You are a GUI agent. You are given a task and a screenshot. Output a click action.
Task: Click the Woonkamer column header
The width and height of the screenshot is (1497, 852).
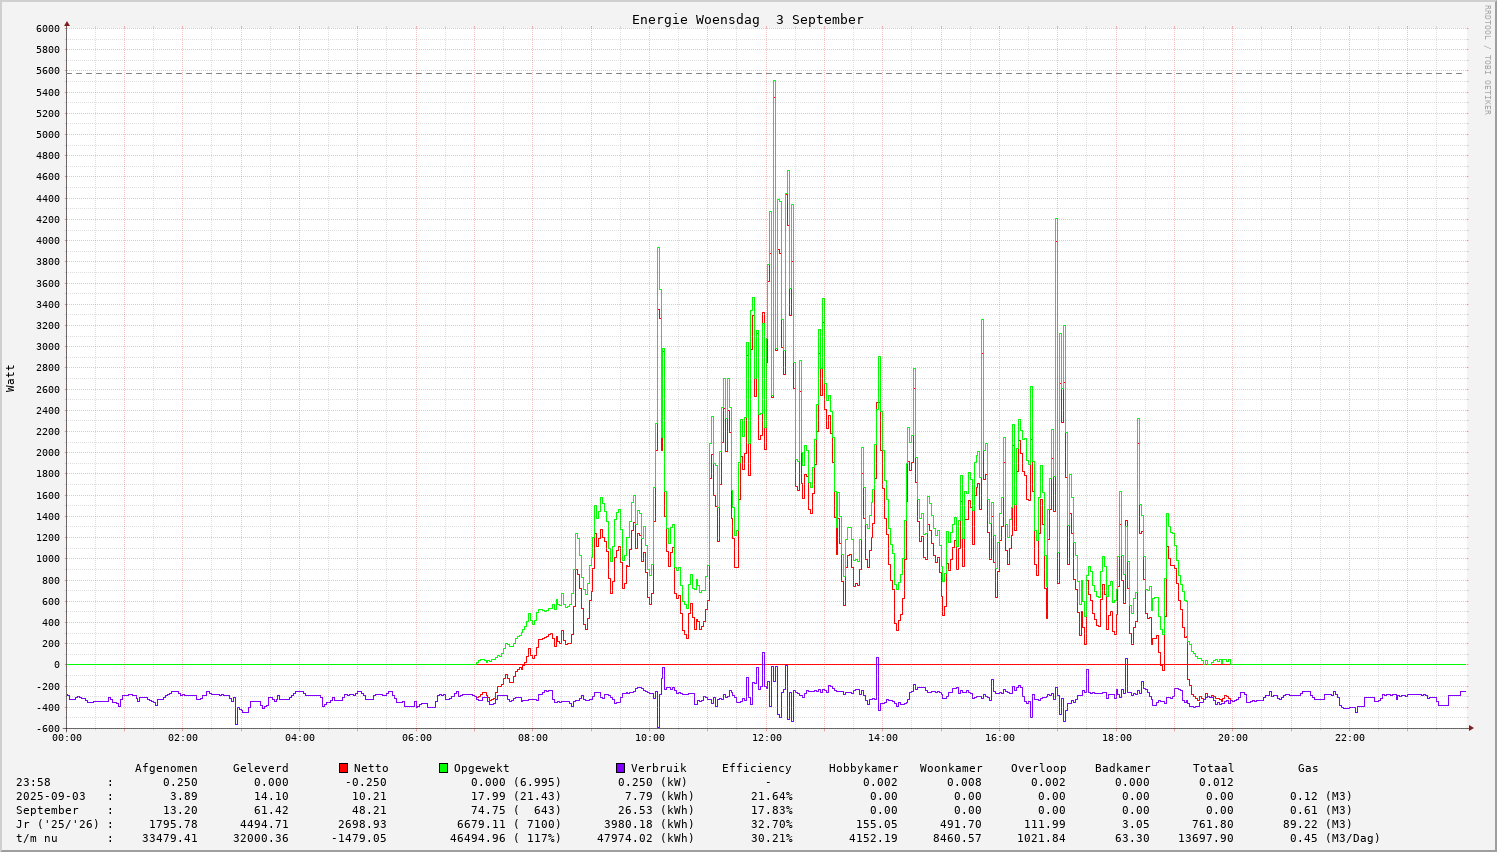tap(950, 768)
